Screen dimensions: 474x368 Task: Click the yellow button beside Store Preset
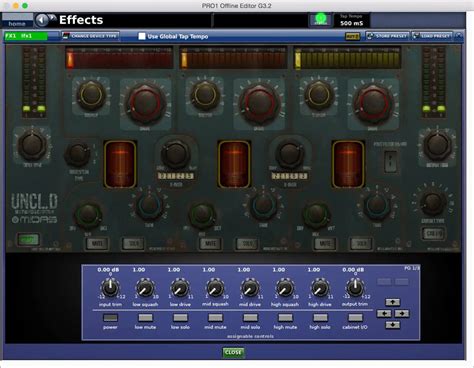(353, 36)
